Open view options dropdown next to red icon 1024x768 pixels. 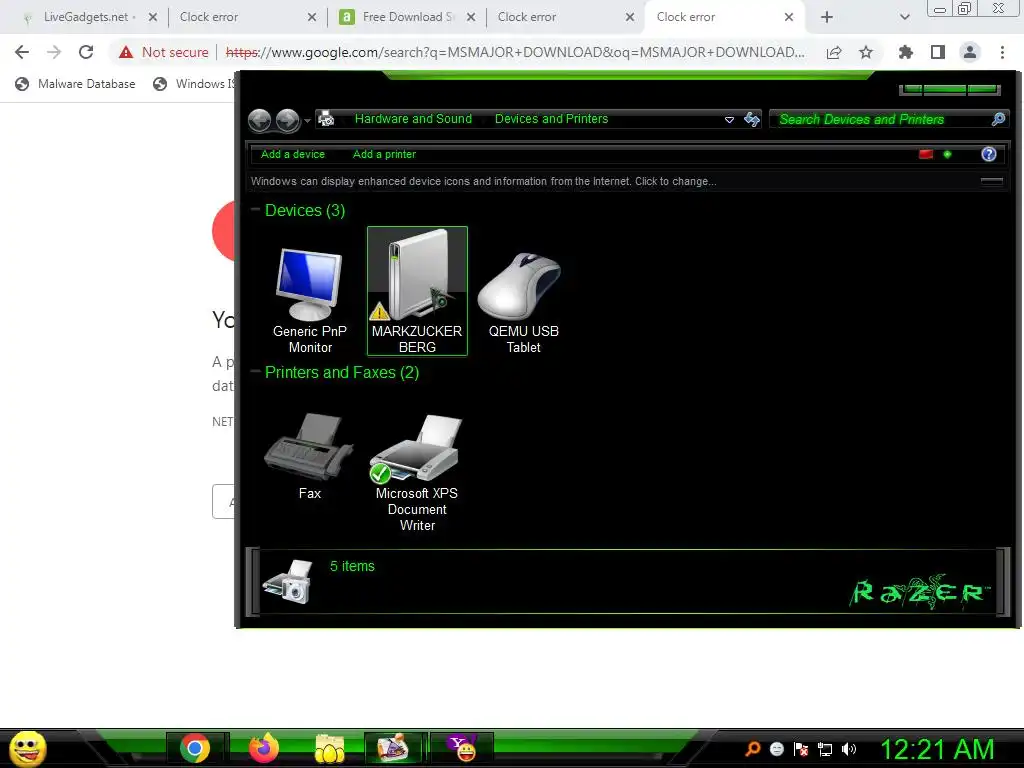point(948,154)
